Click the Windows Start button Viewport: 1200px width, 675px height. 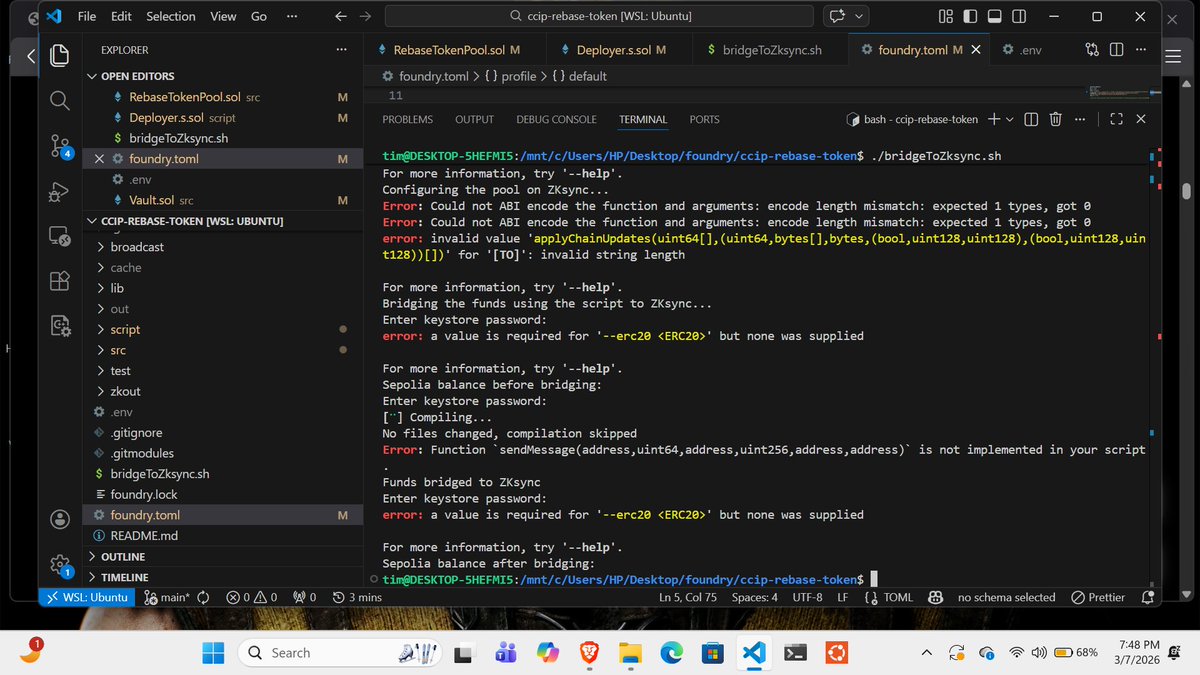coord(213,653)
